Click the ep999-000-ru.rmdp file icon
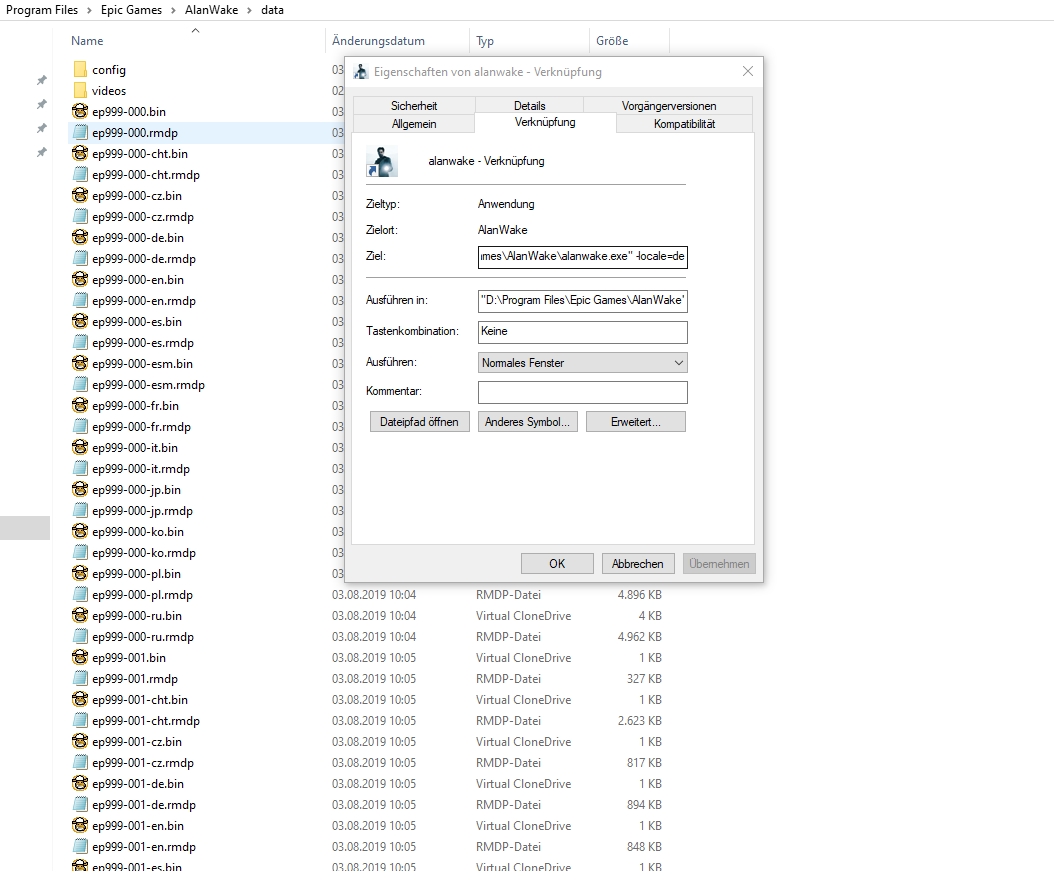The image size is (1054, 884). click(x=80, y=637)
